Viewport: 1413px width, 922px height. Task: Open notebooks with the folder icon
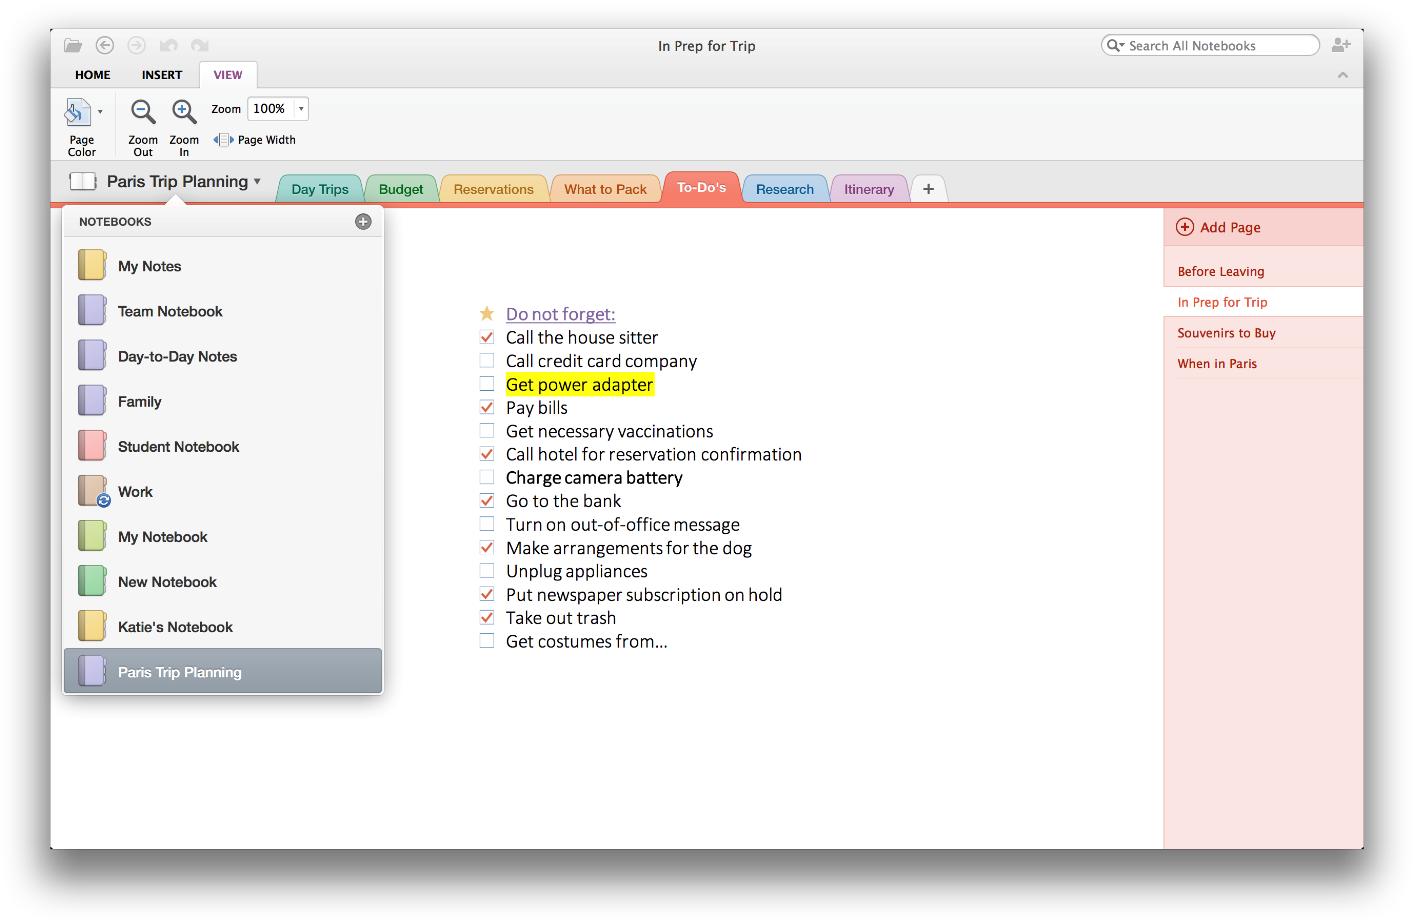coord(72,44)
